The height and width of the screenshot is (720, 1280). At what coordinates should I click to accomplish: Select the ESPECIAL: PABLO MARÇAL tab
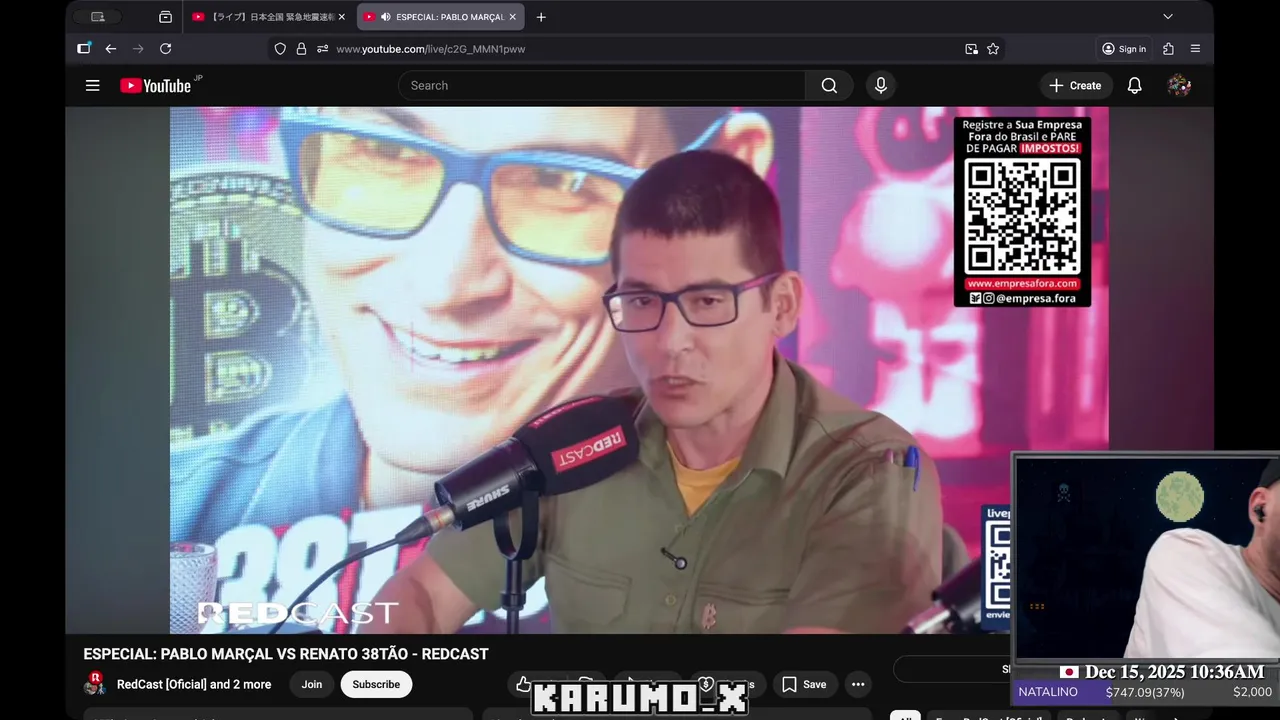441,17
